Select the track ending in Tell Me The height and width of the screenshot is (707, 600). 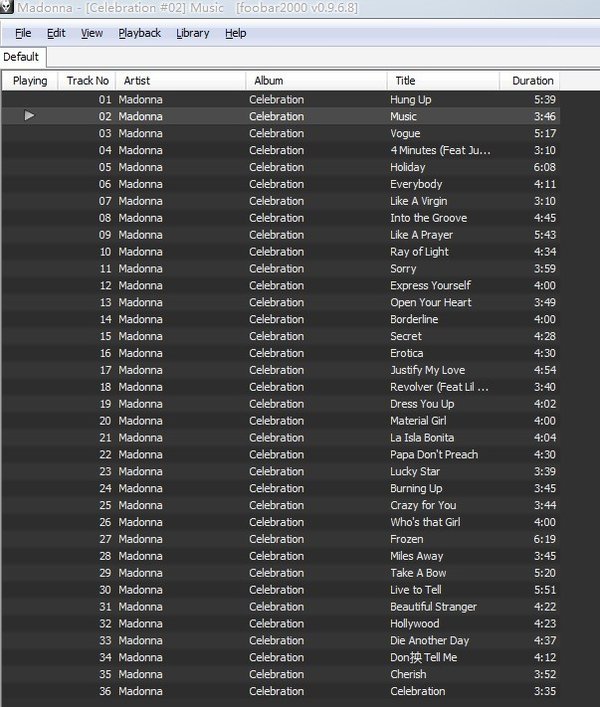(281, 657)
